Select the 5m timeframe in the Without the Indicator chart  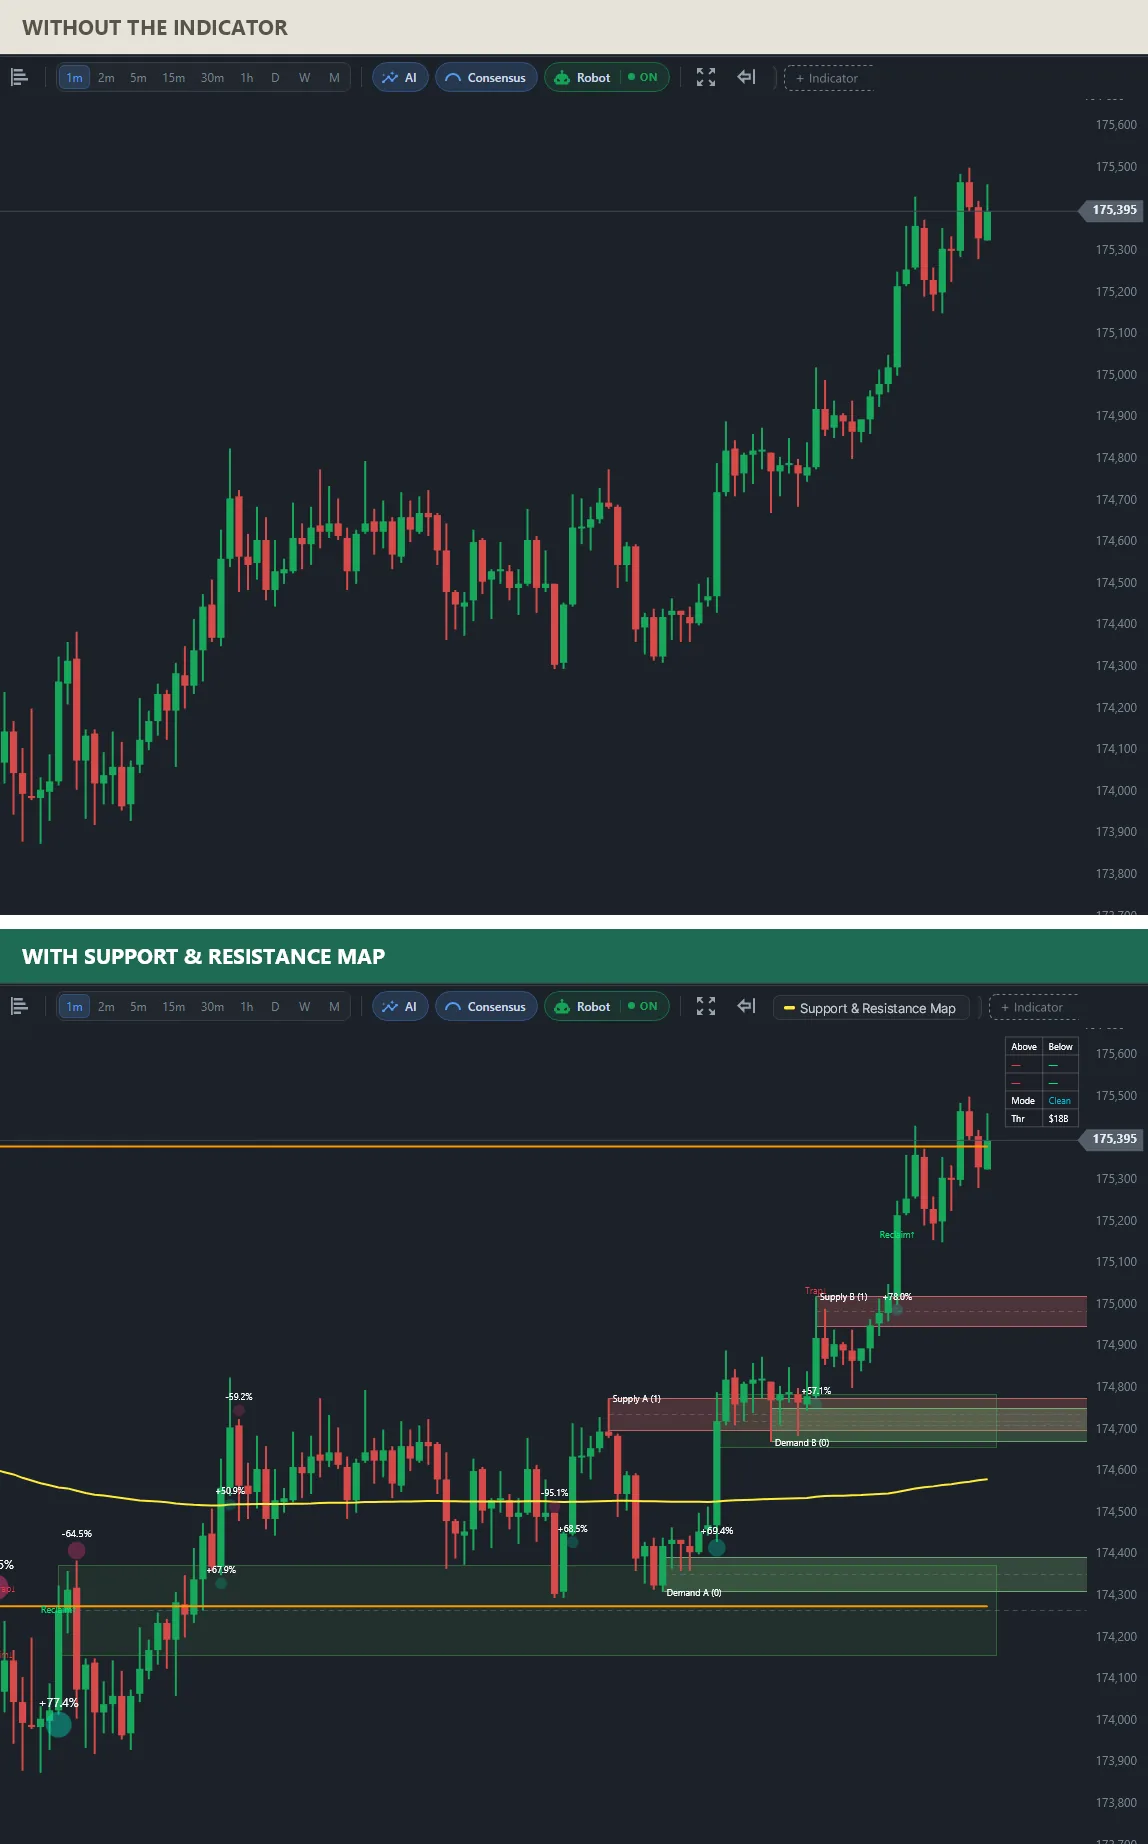pos(138,78)
